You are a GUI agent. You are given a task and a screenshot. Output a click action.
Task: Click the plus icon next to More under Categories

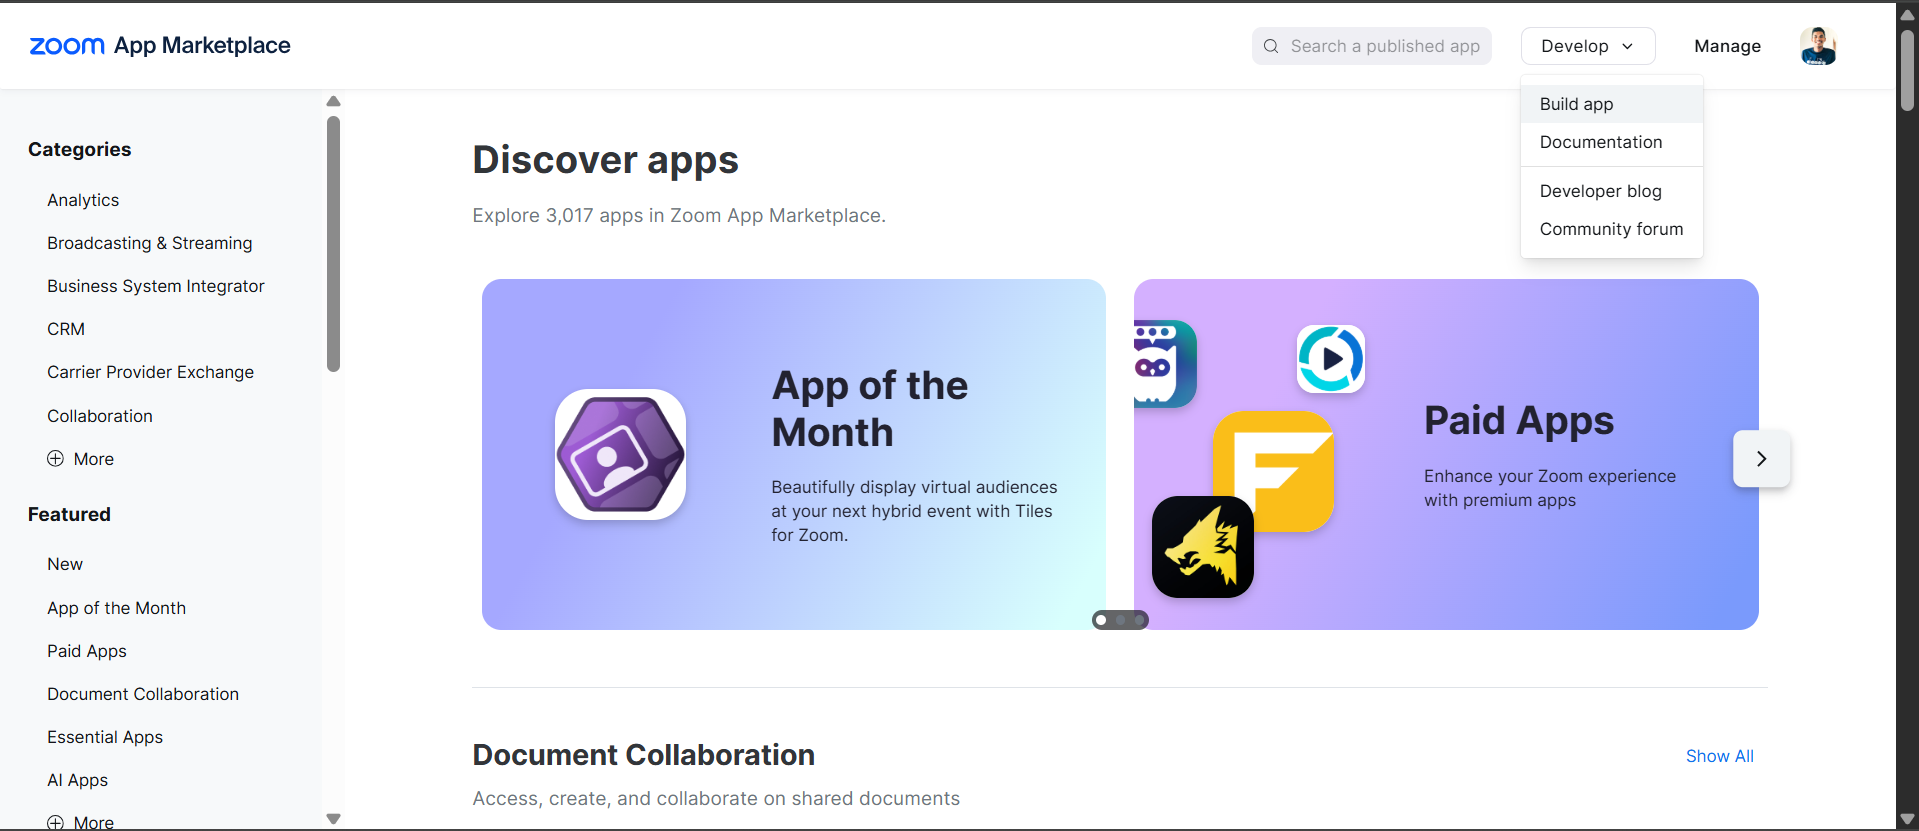pos(55,458)
